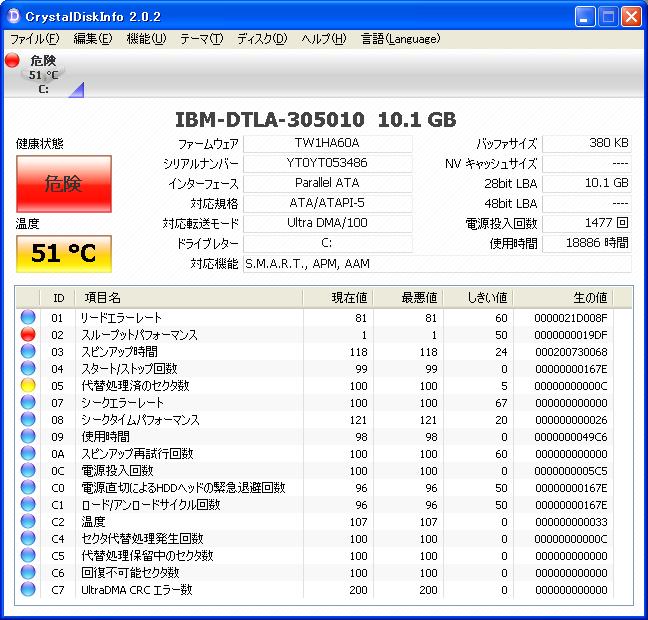Click the raw value 0000021D008F
Image resolution: width=648 pixels, height=620 pixels.
[x=571, y=318]
